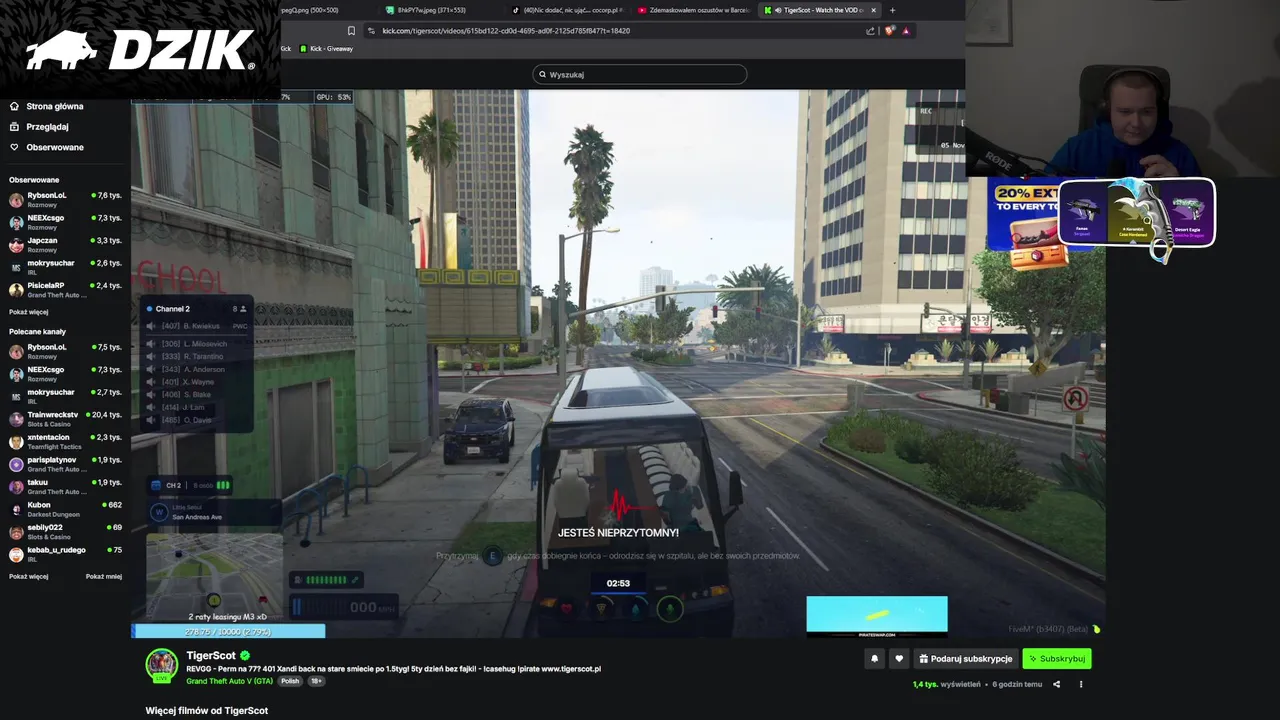This screenshot has width=1280, height=720.
Task: Open three-dot options menu below video
Action: (x=1081, y=685)
